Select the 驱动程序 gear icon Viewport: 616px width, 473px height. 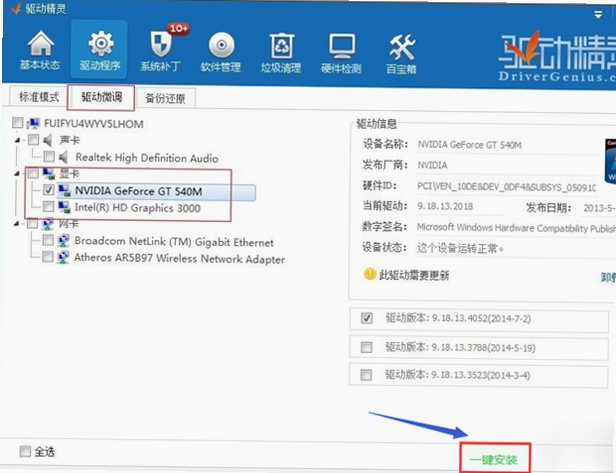click(100, 50)
